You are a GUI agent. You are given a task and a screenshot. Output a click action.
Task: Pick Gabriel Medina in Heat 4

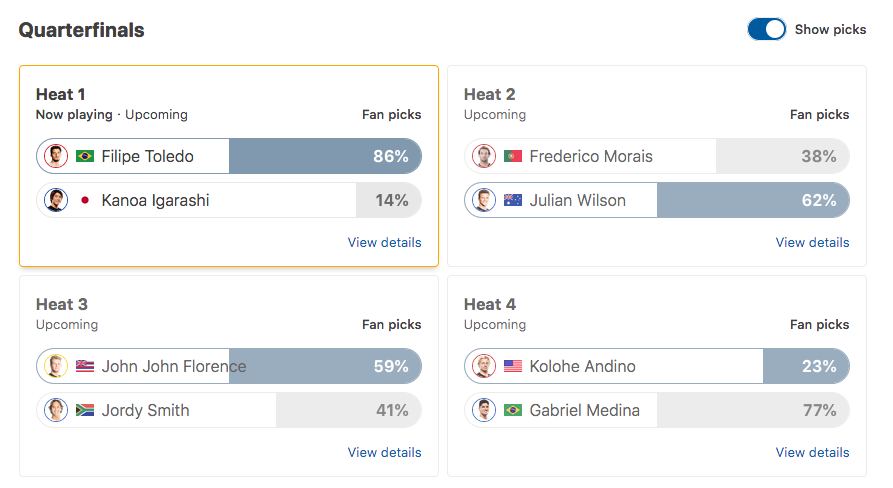pos(657,410)
